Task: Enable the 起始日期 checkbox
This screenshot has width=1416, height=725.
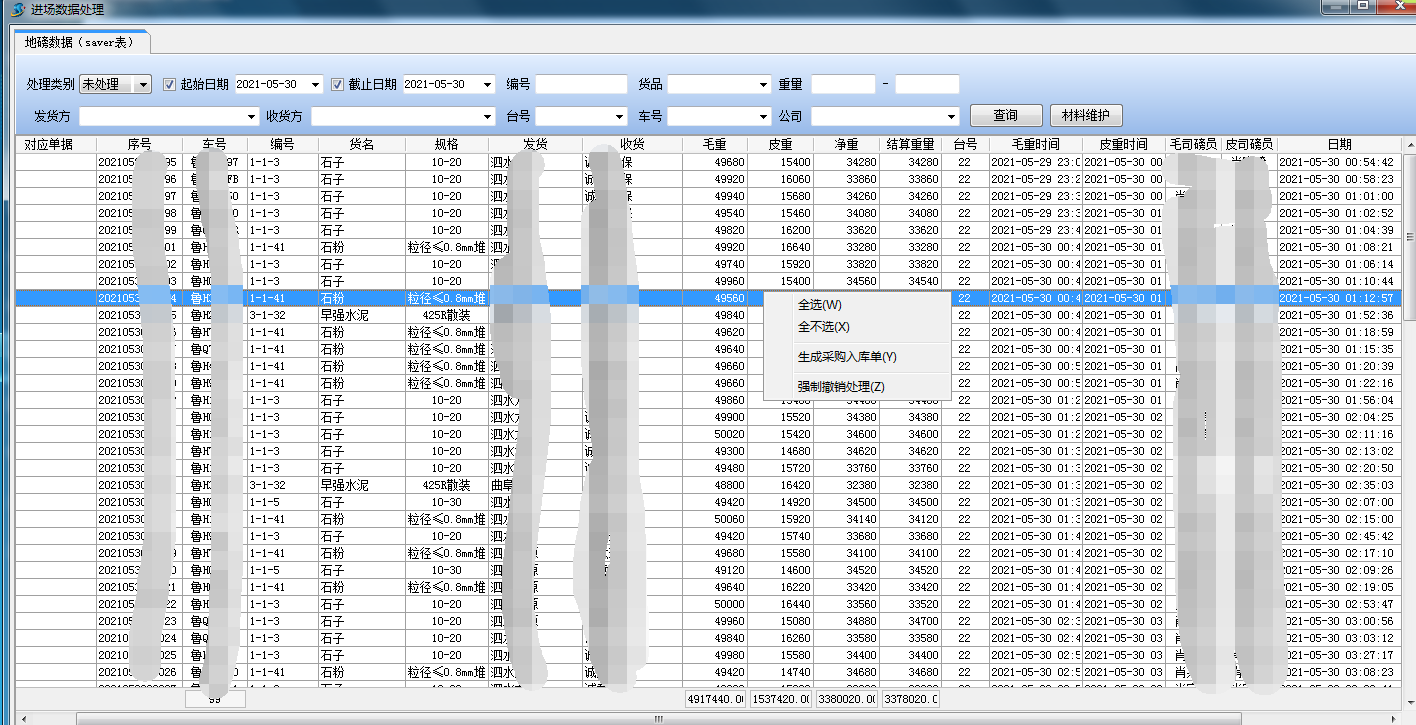Action: (x=169, y=85)
